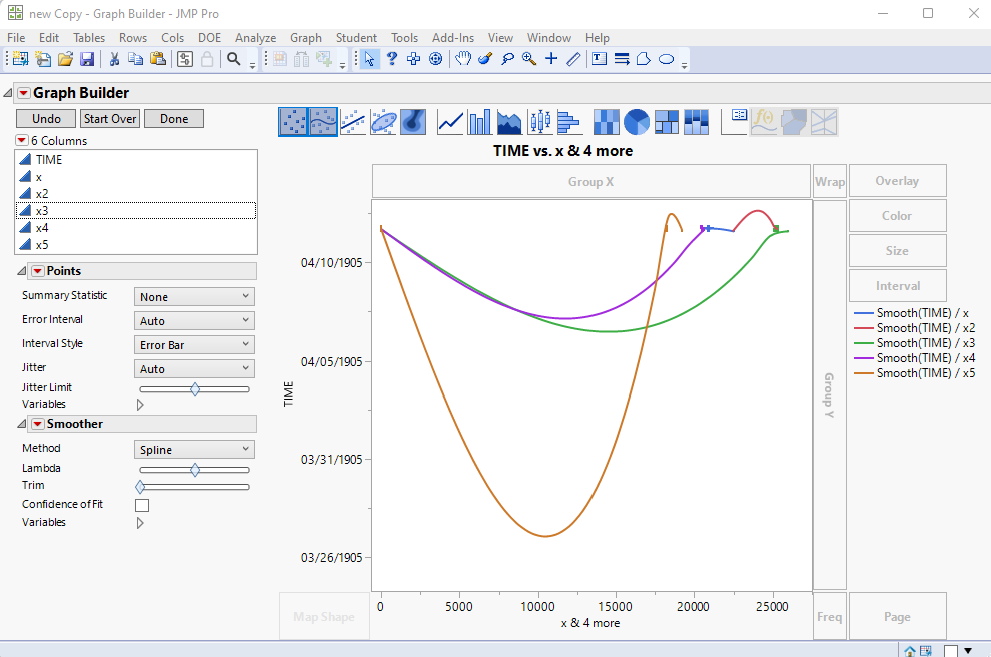Select the Crosshairs tool
The height and width of the screenshot is (657, 991).
[x=551, y=59]
